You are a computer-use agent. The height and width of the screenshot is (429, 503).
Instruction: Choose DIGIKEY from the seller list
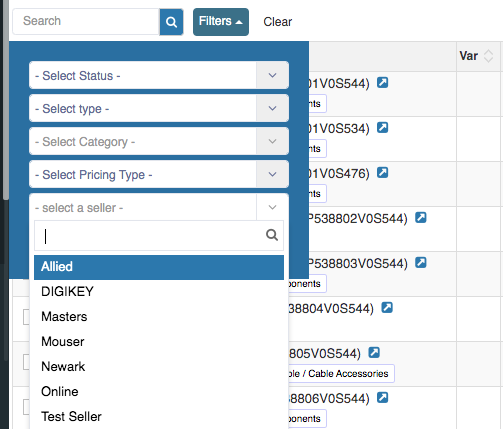coord(159,292)
